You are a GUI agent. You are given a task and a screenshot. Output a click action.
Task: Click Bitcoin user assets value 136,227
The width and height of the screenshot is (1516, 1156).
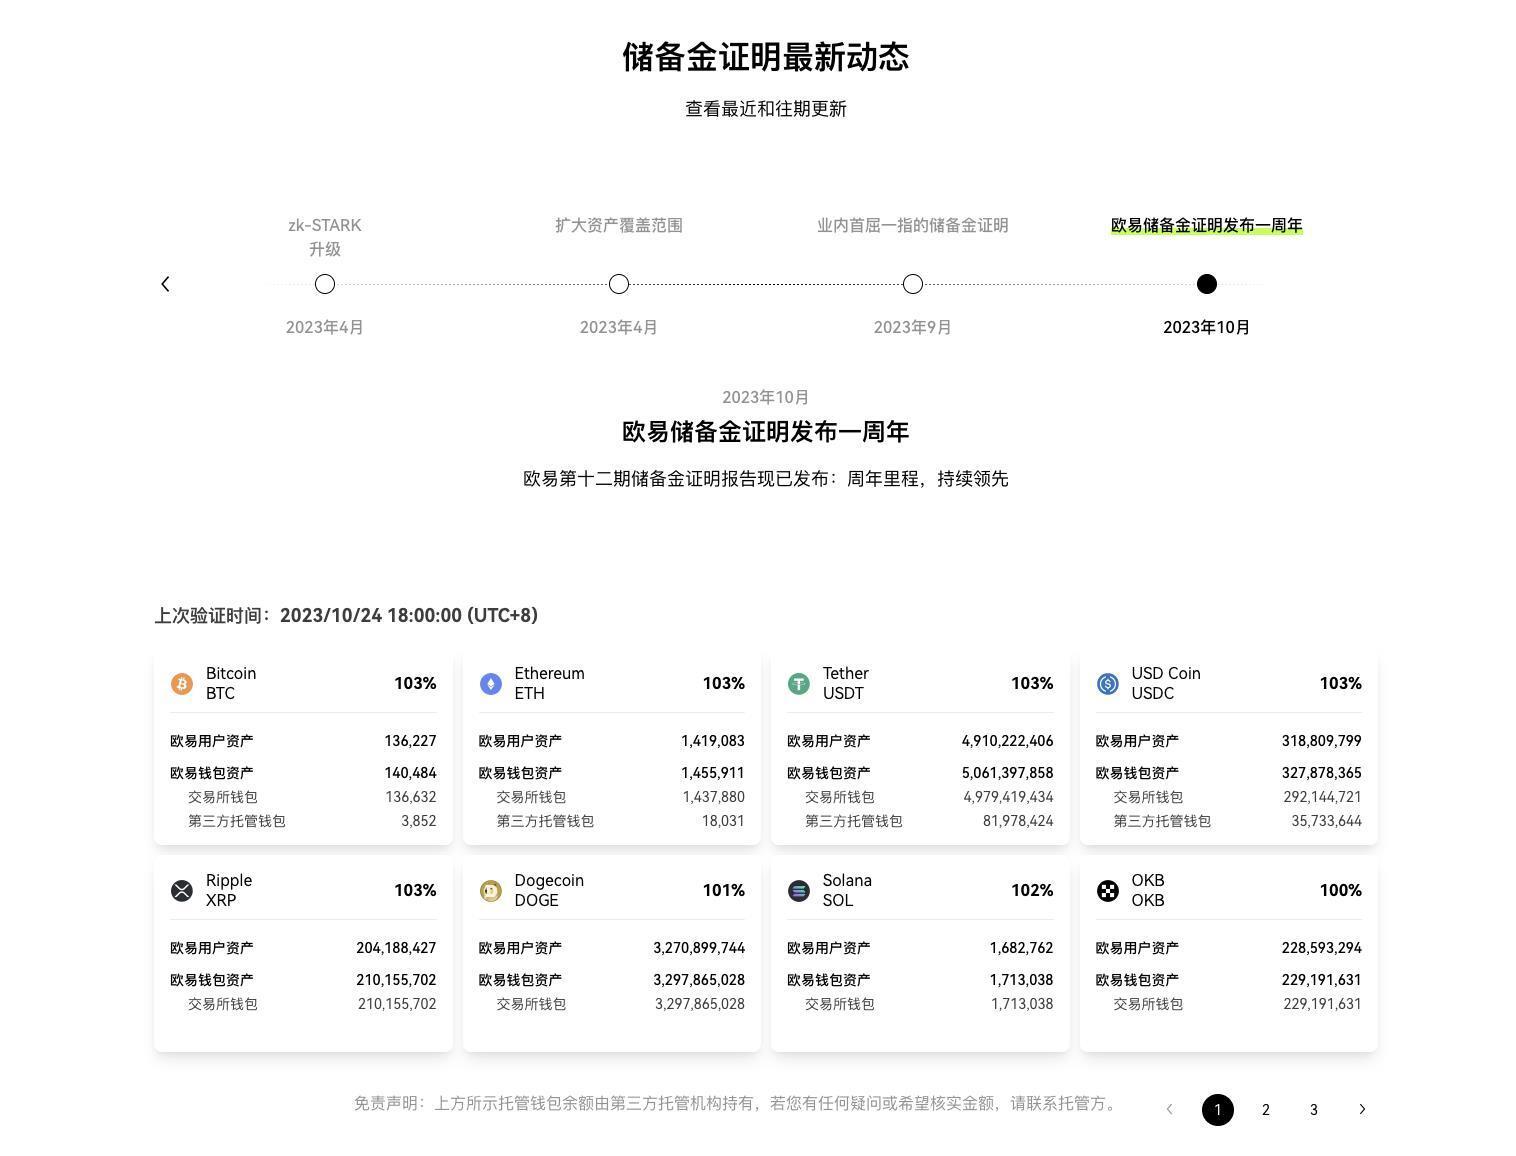[x=410, y=742]
